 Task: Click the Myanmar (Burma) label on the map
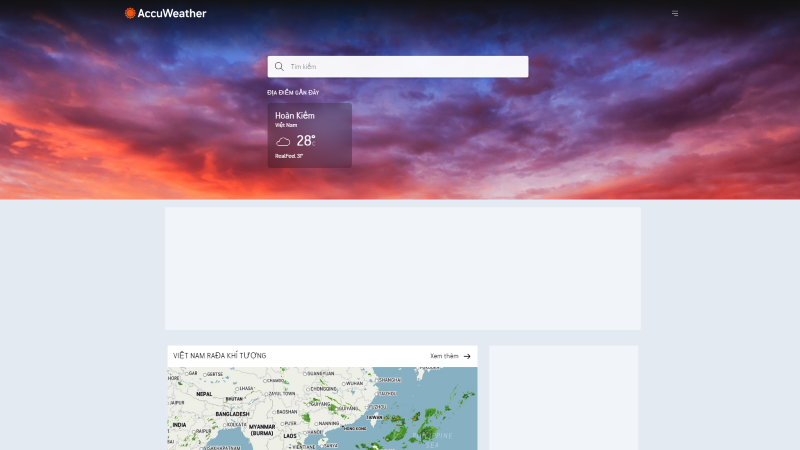(262, 430)
